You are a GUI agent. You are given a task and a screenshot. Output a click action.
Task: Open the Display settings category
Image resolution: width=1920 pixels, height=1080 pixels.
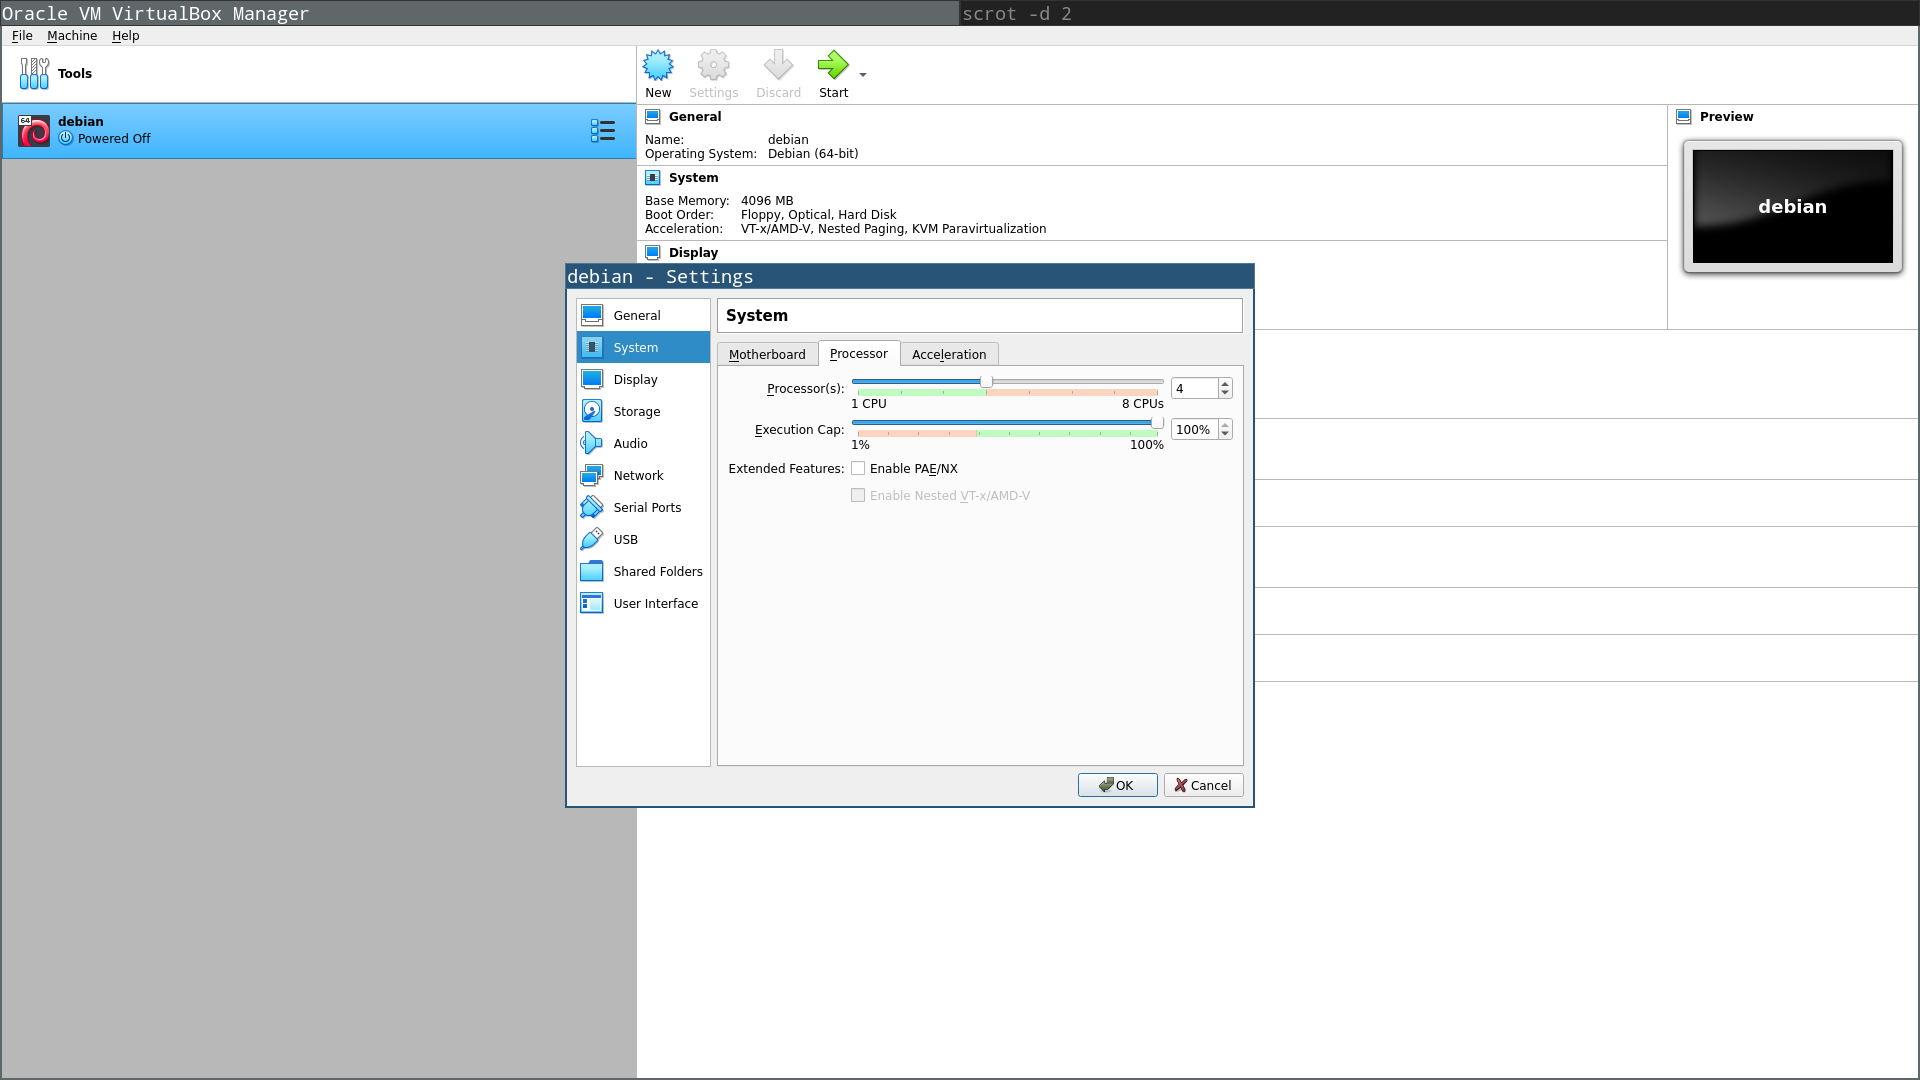[643, 379]
